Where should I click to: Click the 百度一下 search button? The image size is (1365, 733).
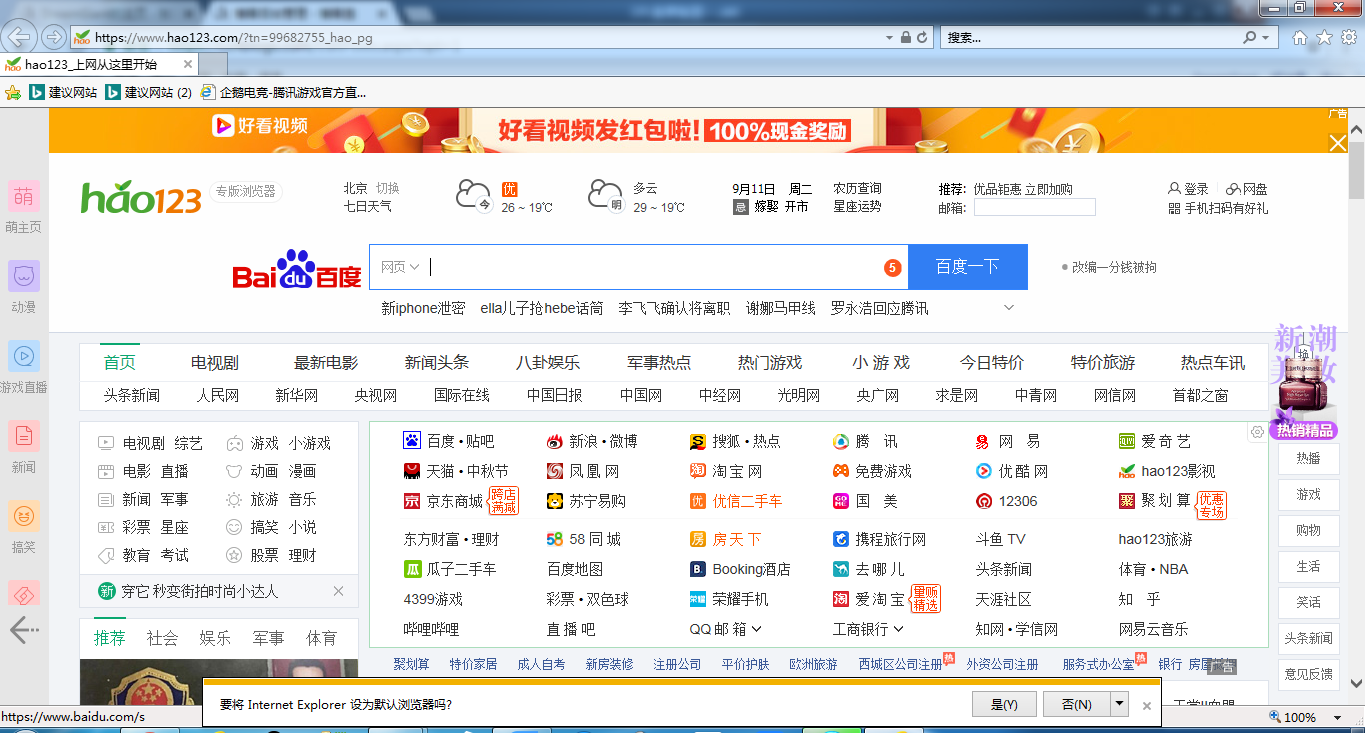pos(968,267)
